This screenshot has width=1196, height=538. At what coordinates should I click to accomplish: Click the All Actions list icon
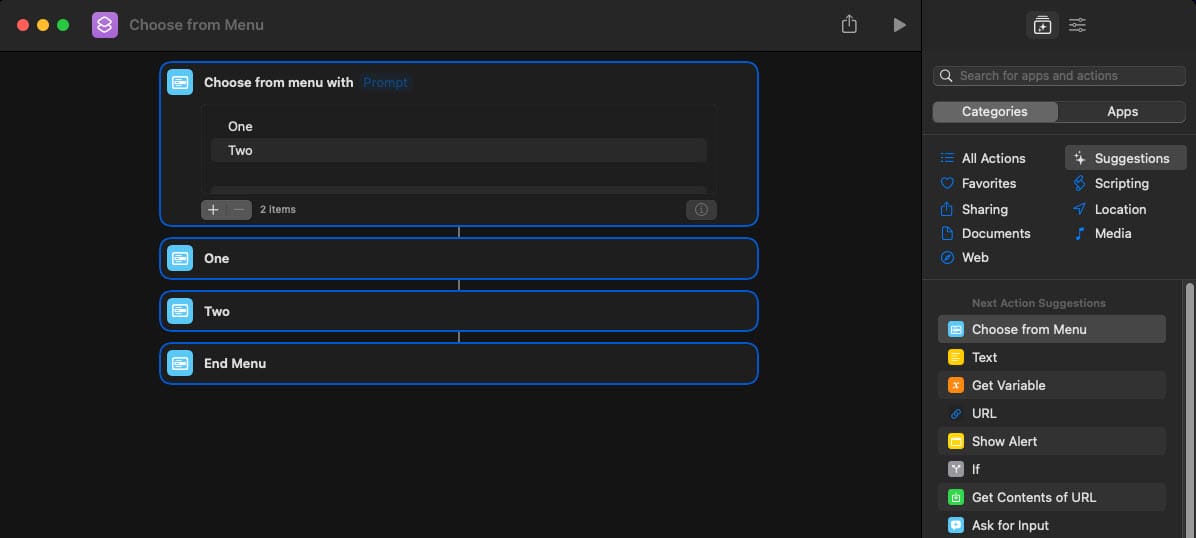click(947, 158)
